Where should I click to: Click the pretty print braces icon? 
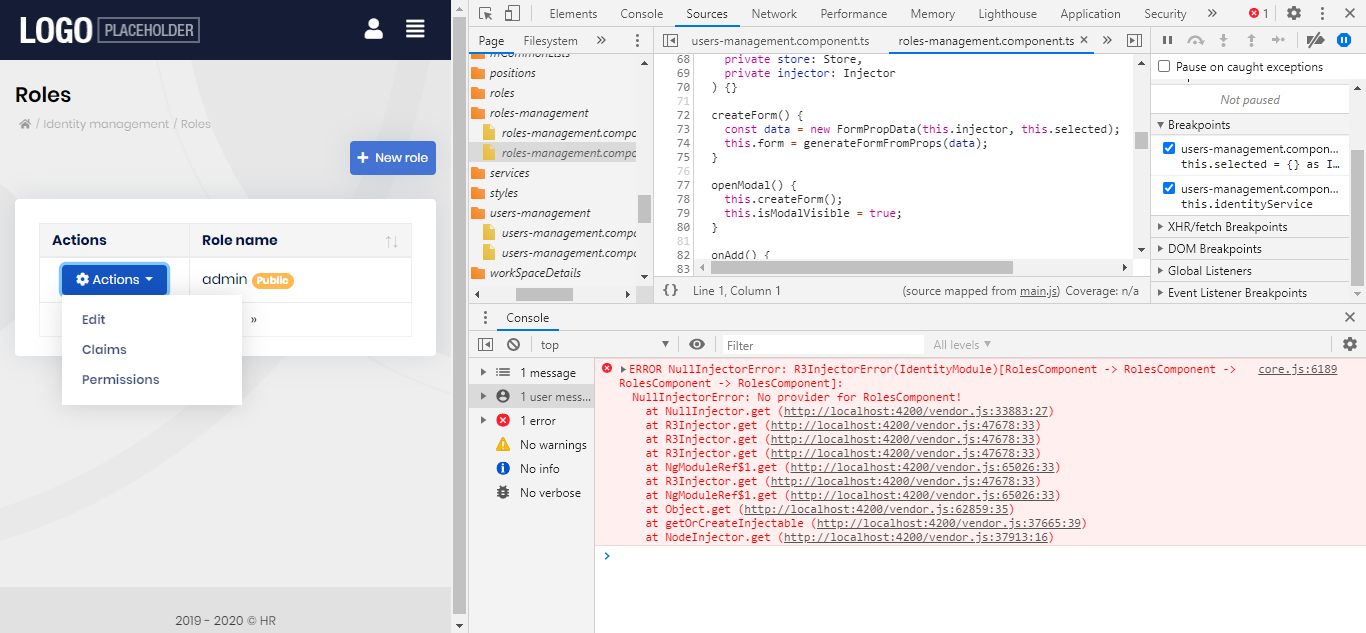[x=670, y=291]
